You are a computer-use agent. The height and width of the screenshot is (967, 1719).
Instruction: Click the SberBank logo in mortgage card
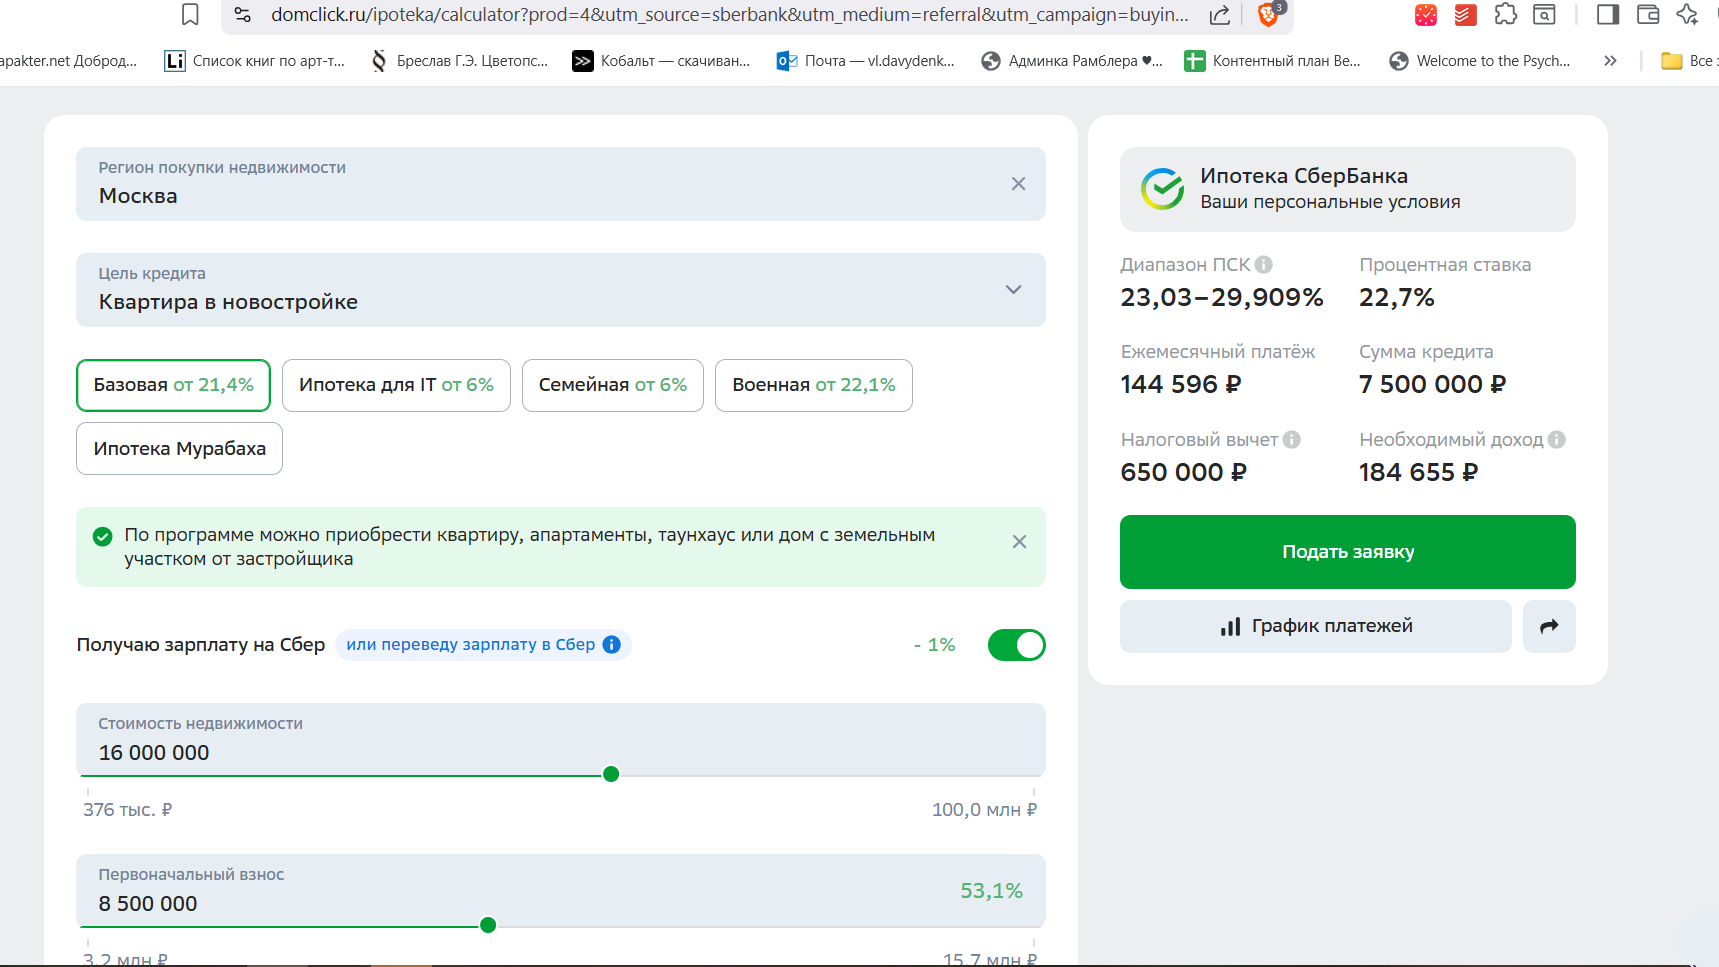click(x=1163, y=189)
